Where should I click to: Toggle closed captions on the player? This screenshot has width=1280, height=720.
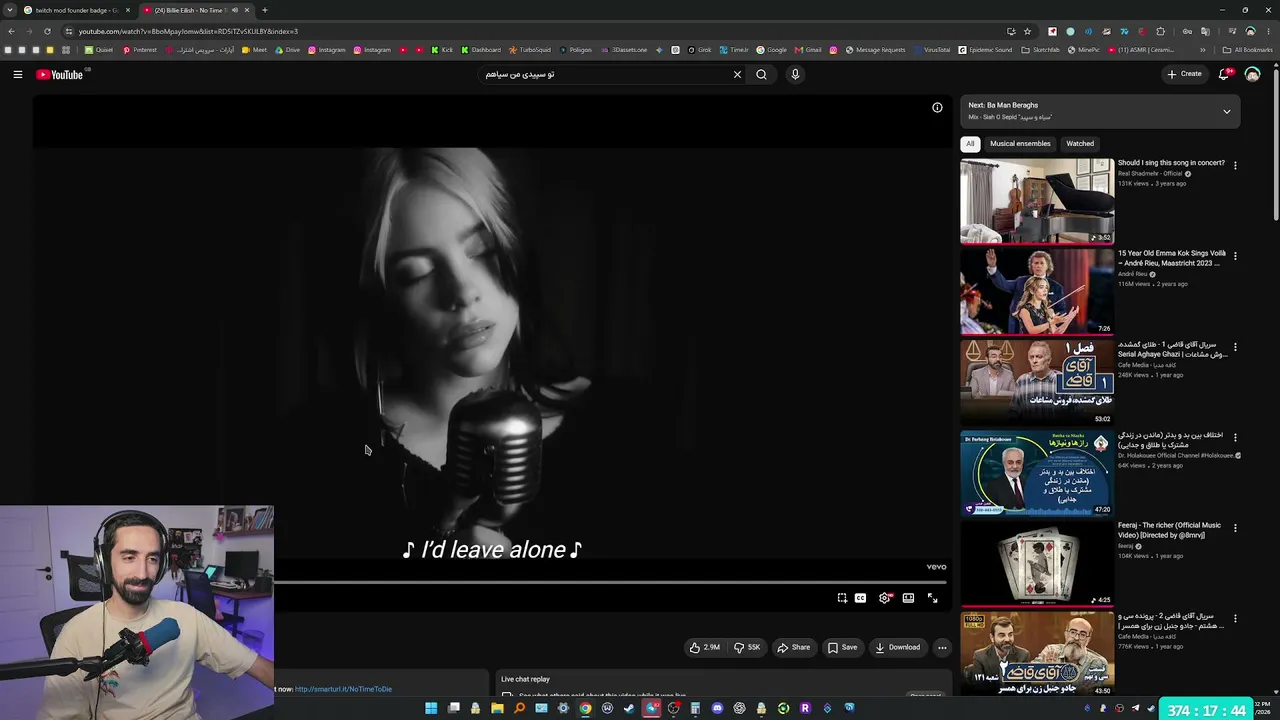(x=860, y=598)
